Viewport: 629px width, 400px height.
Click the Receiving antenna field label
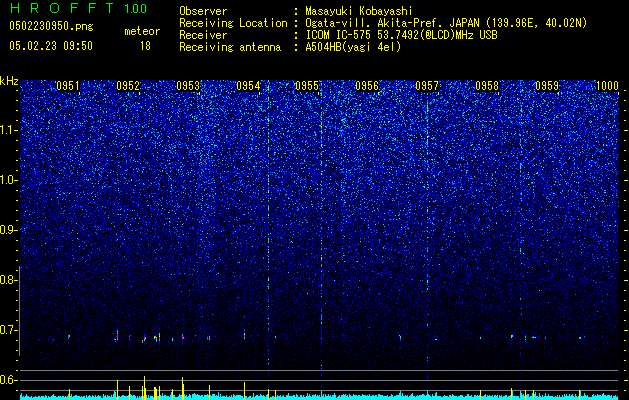pyautogui.click(x=230, y=47)
